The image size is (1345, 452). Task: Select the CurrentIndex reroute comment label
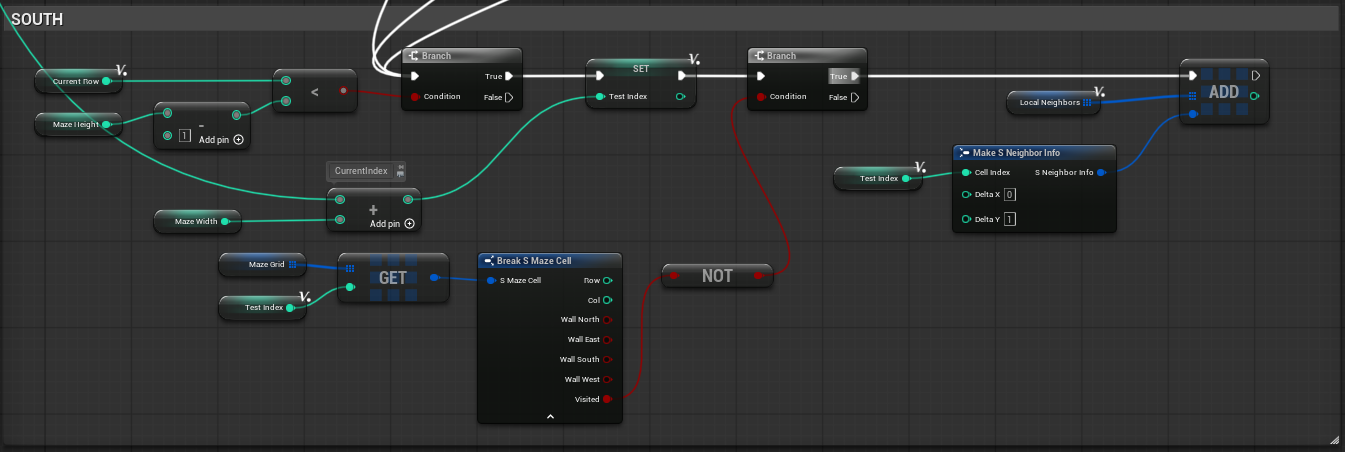(x=366, y=171)
